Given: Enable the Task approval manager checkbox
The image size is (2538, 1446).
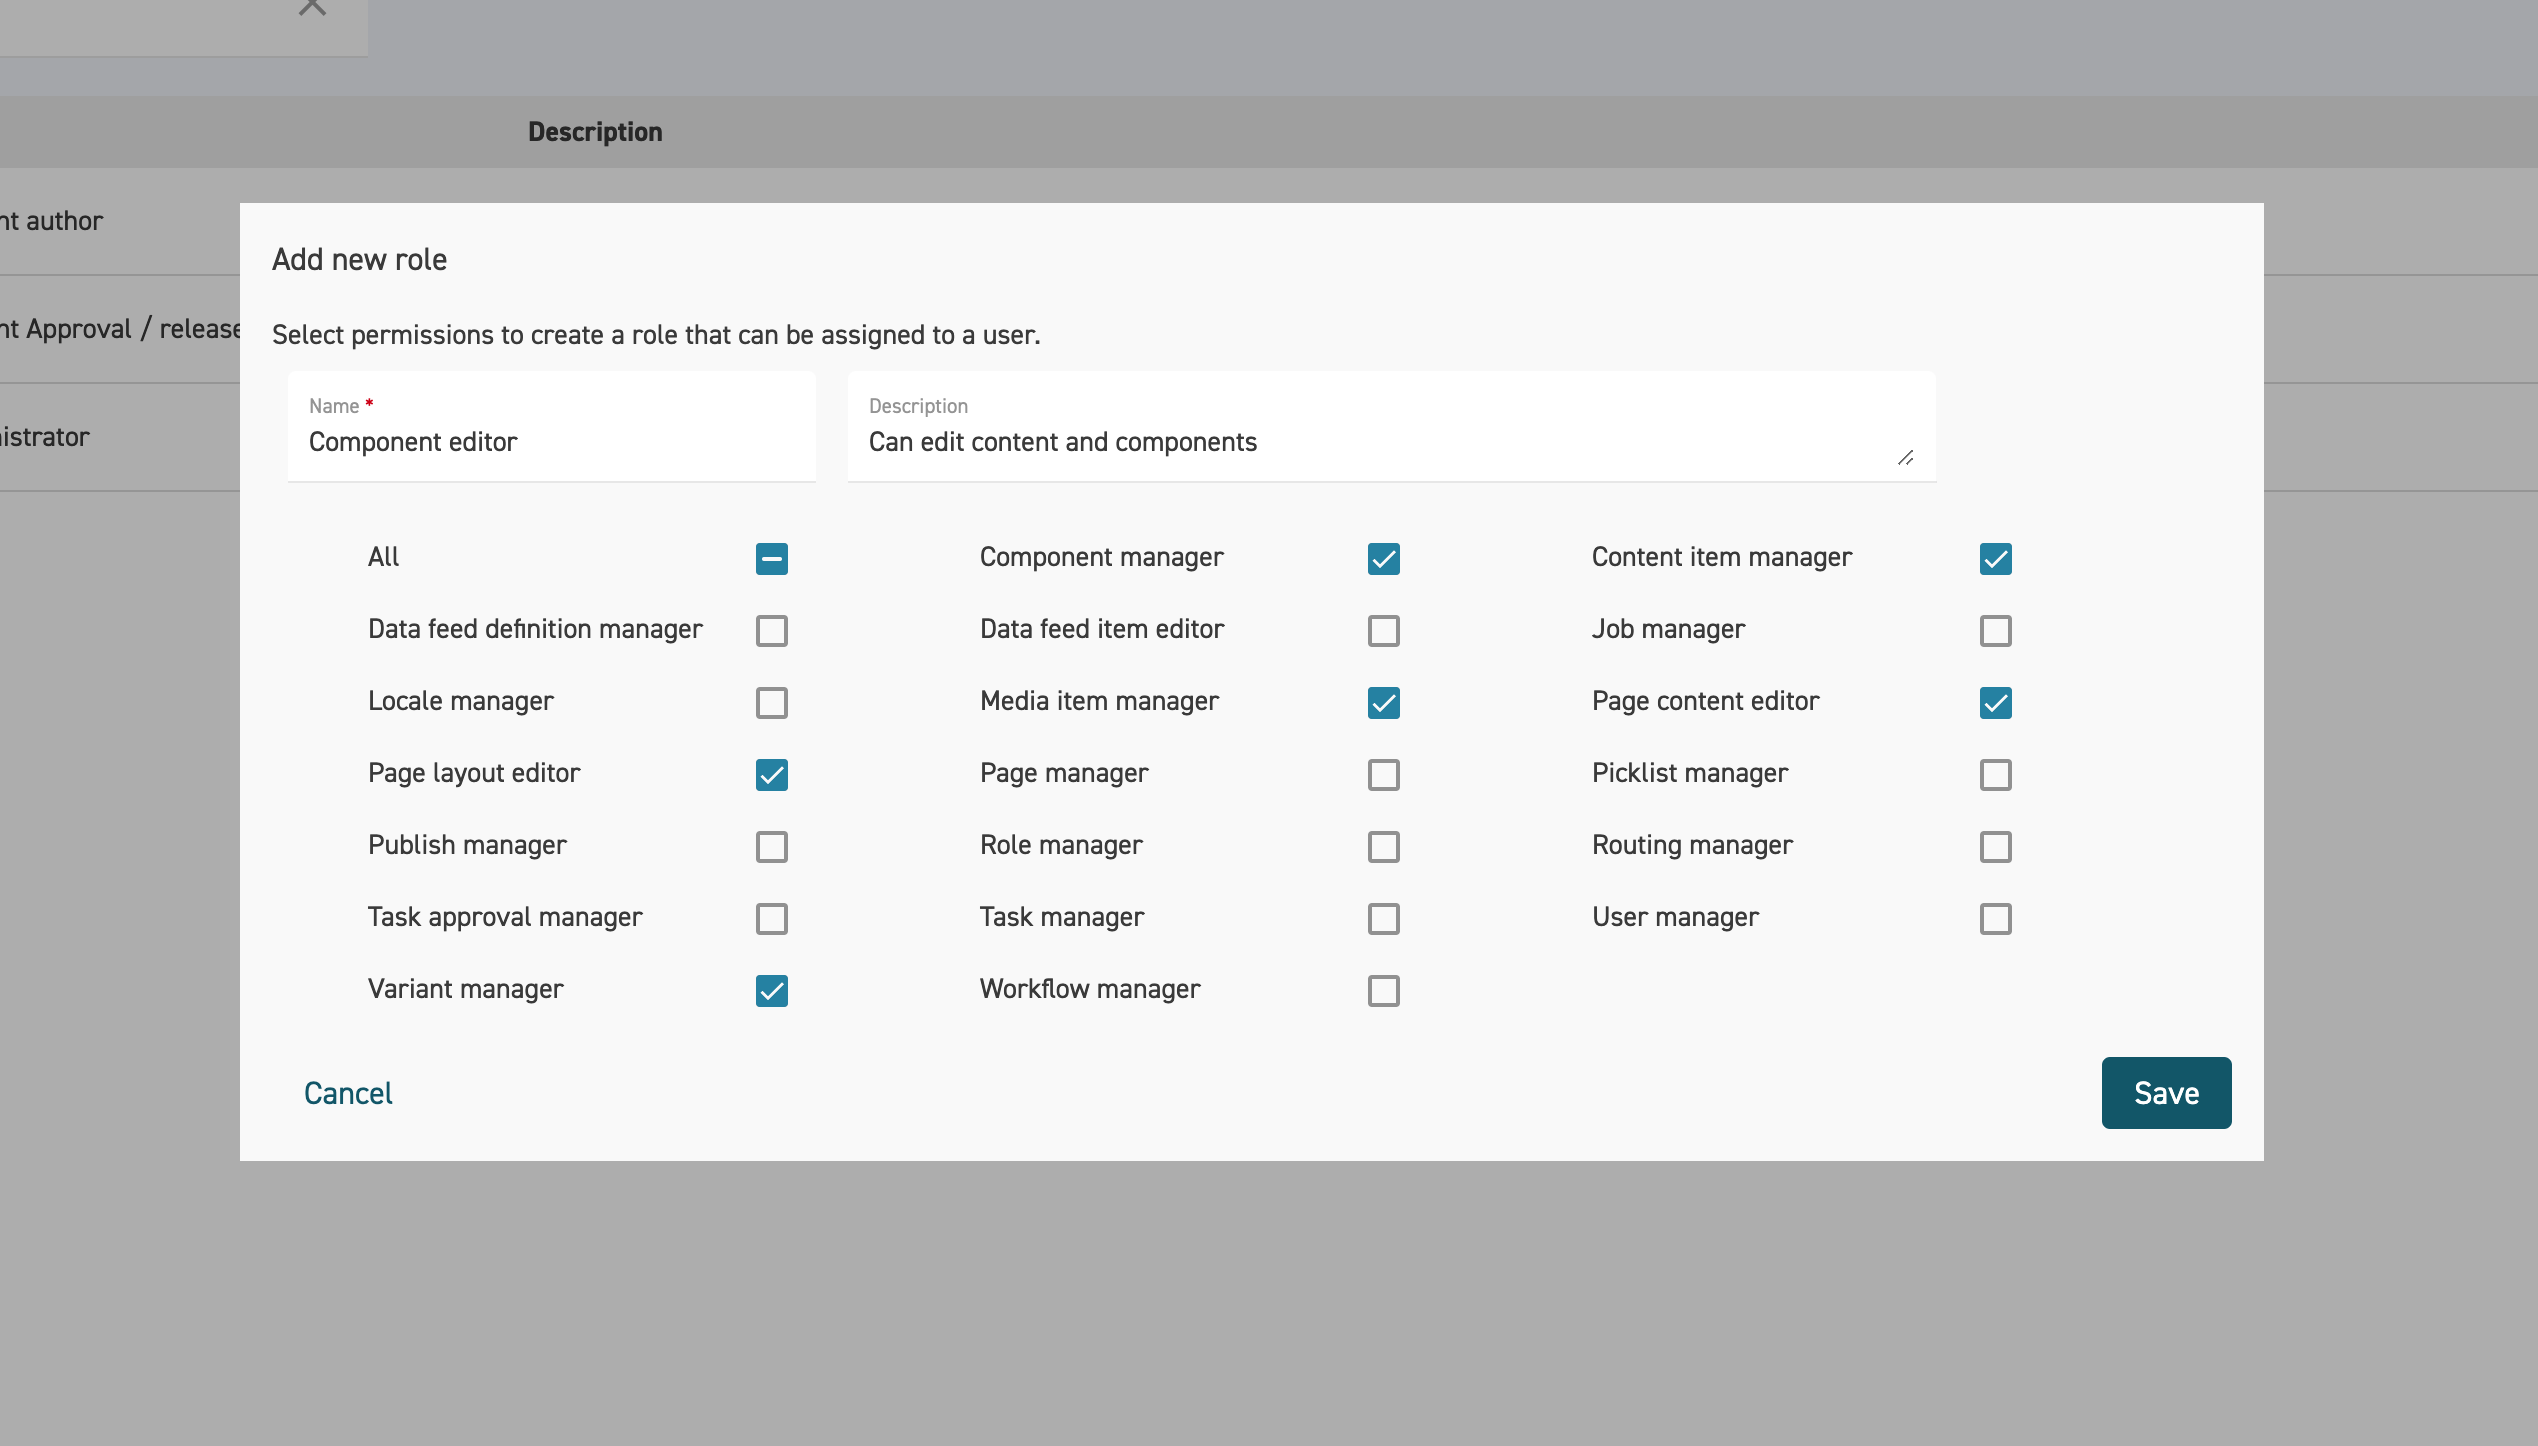Looking at the screenshot, I should tap(771, 919).
